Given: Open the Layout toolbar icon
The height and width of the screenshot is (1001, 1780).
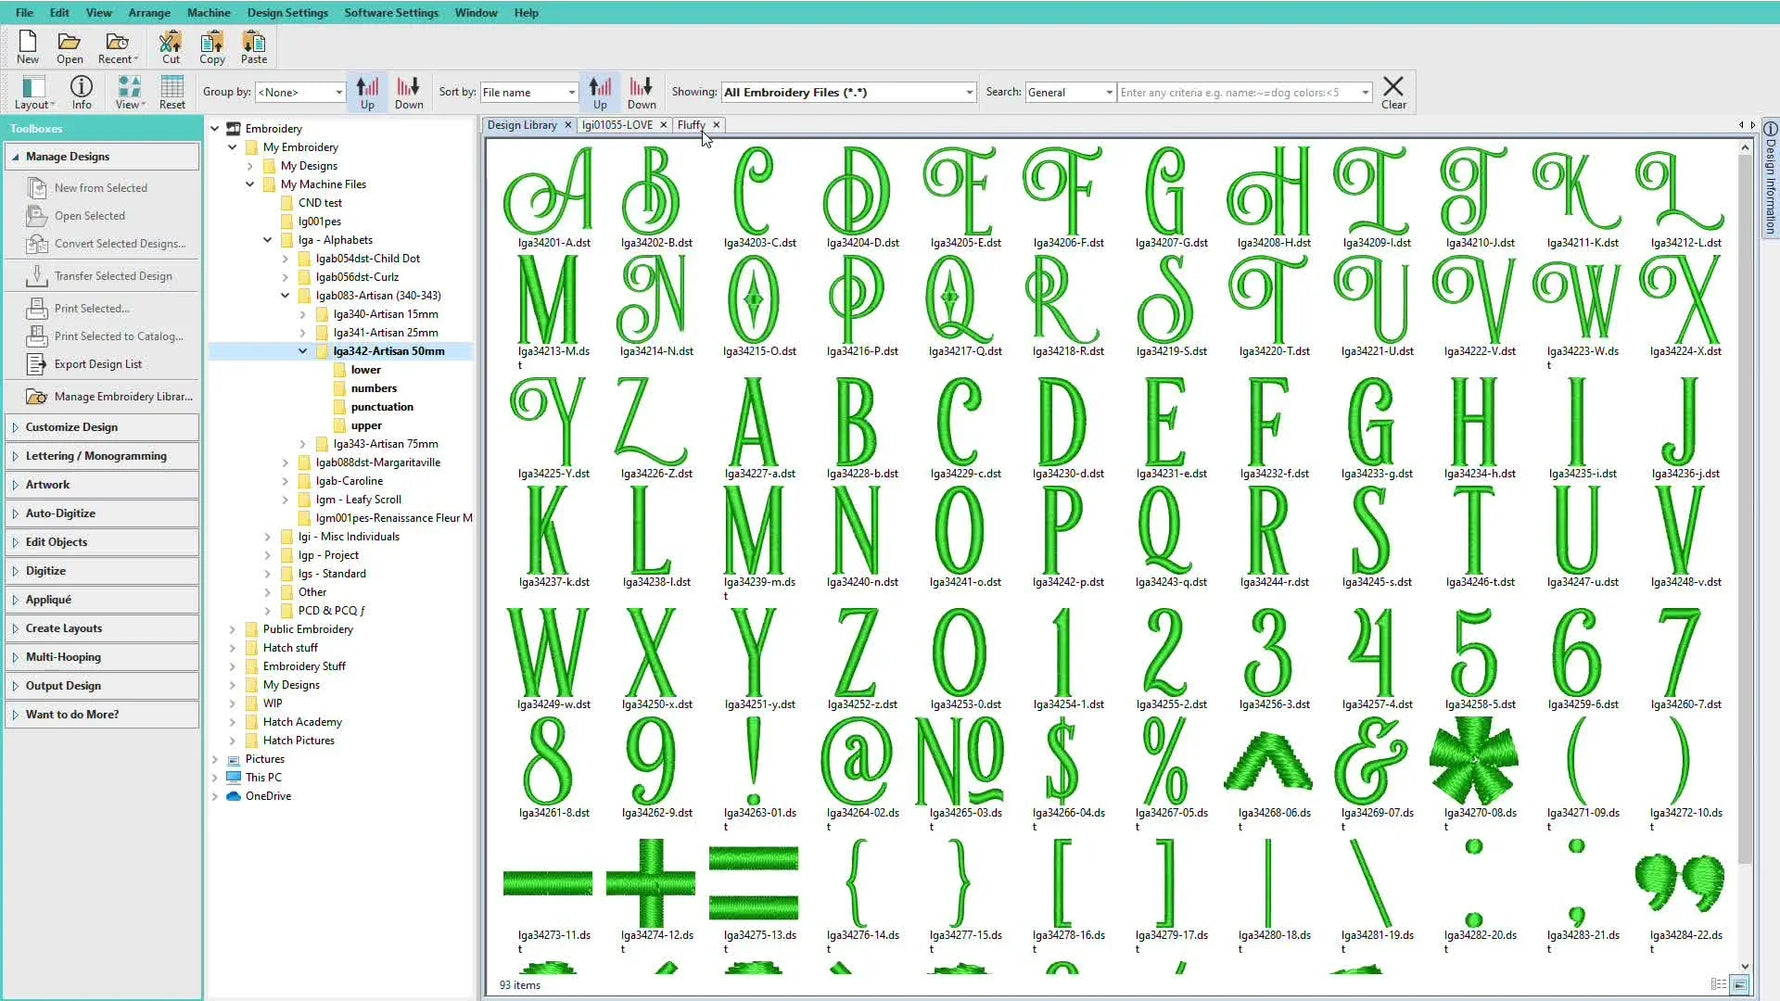Looking at the screenshot, I should [x=34, y=92].
